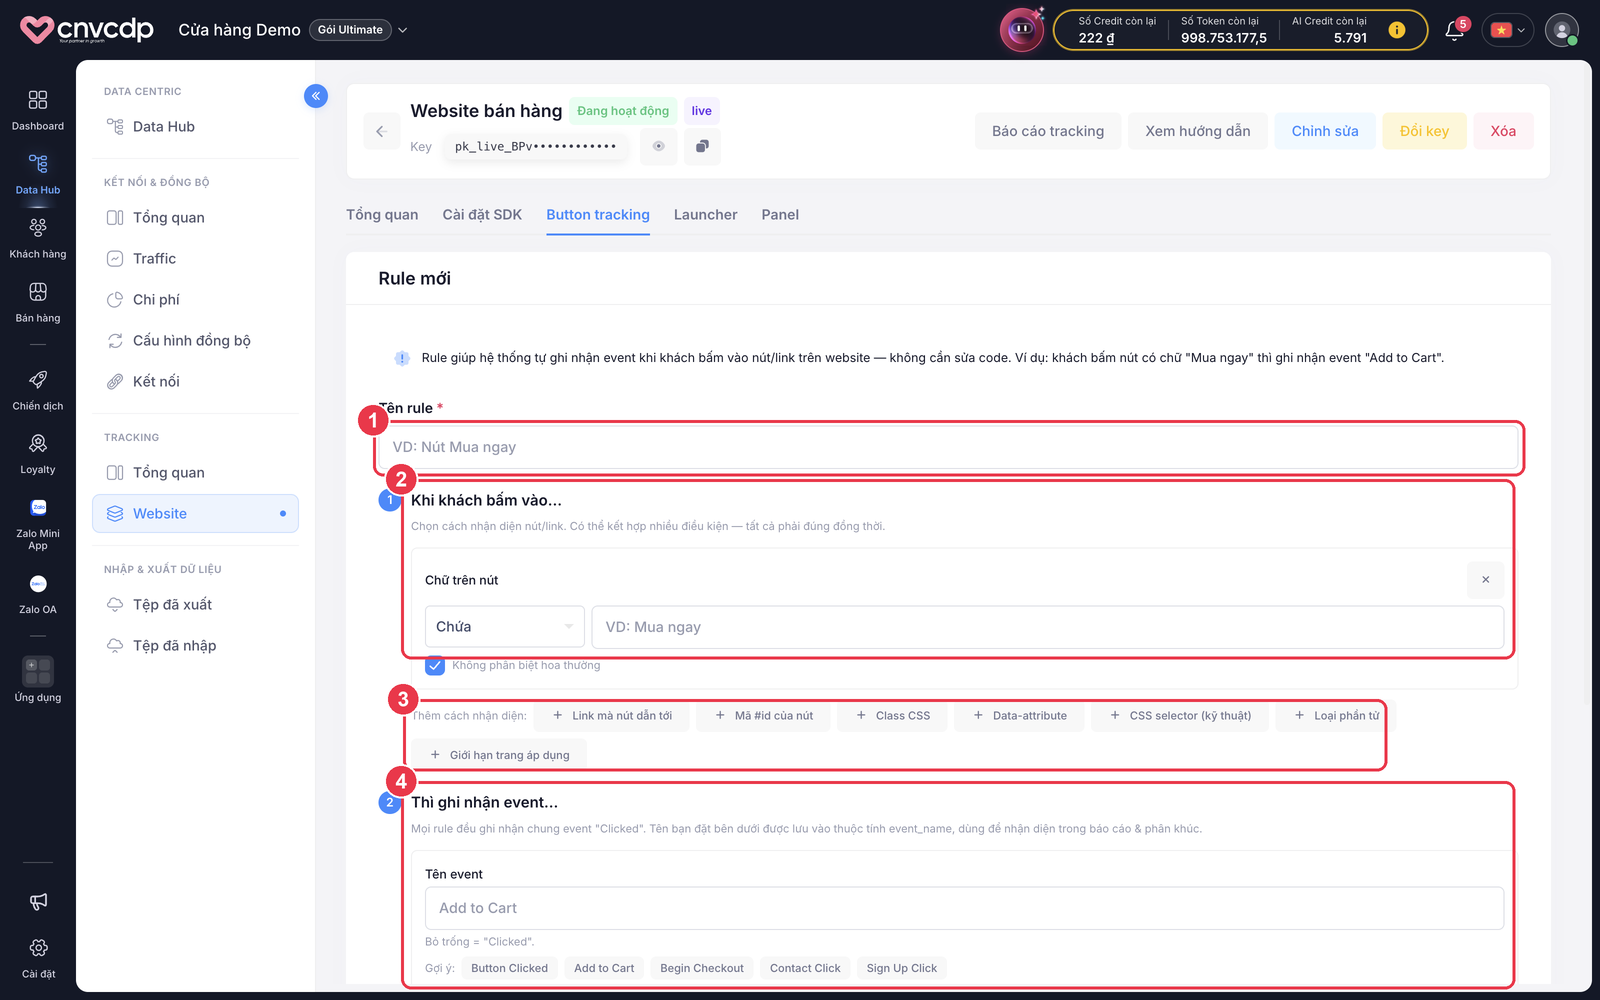Open the language flag dropdown
This screenshot has height=1000, width=1600.
coord(1508,30)
